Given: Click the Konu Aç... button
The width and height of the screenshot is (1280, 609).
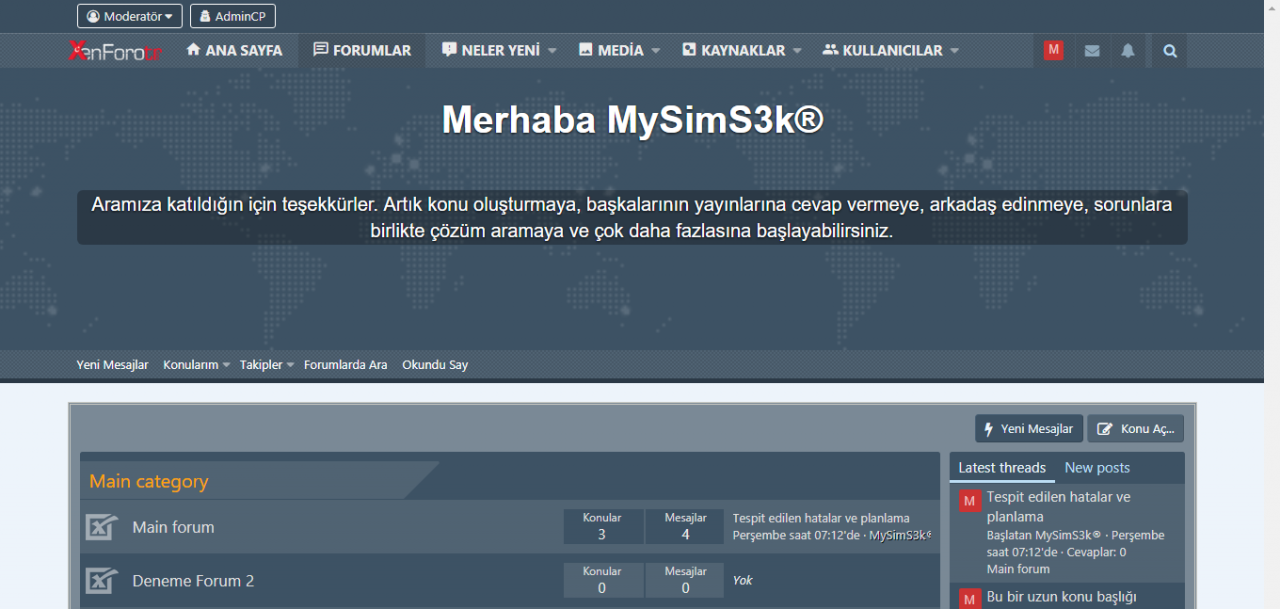Looking at the screenshot, I should [x=1136, y=429].
